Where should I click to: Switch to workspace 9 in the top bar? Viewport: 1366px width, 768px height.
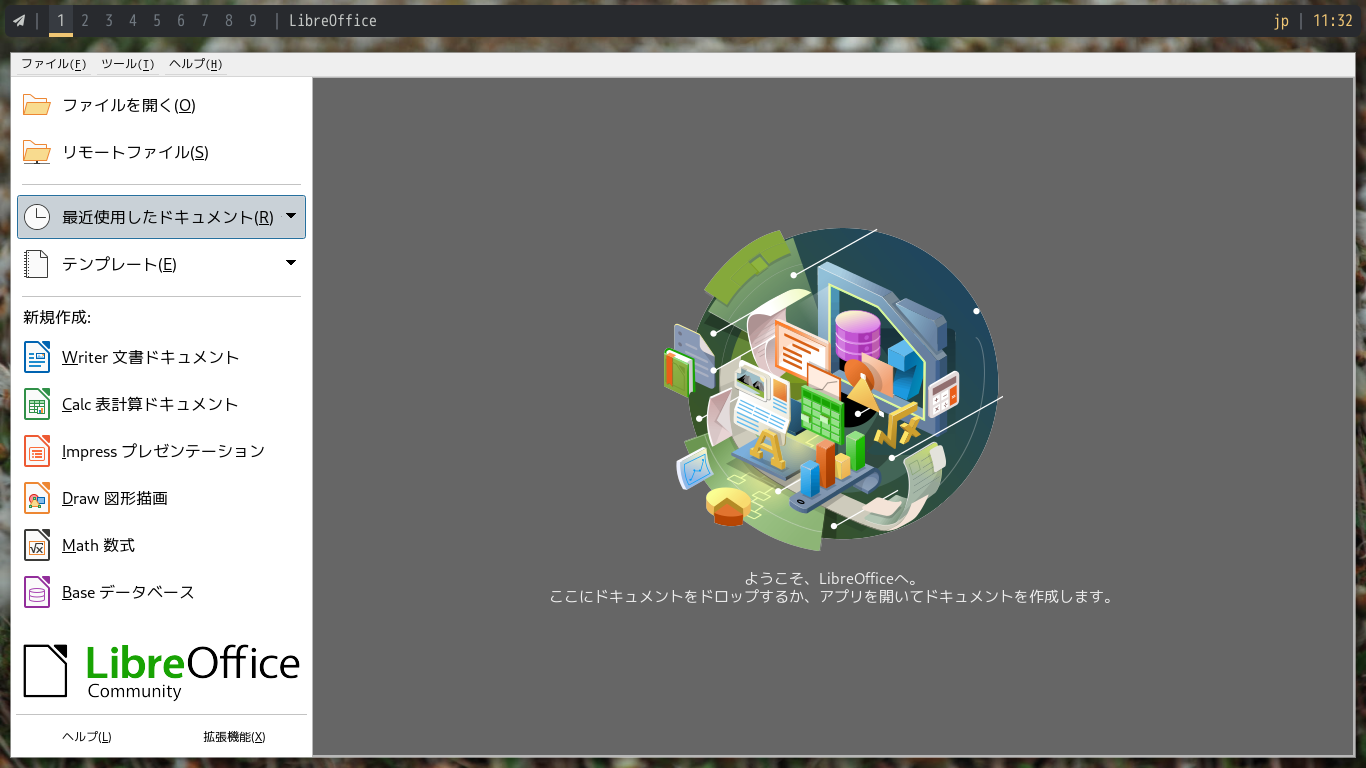[253, 20]
